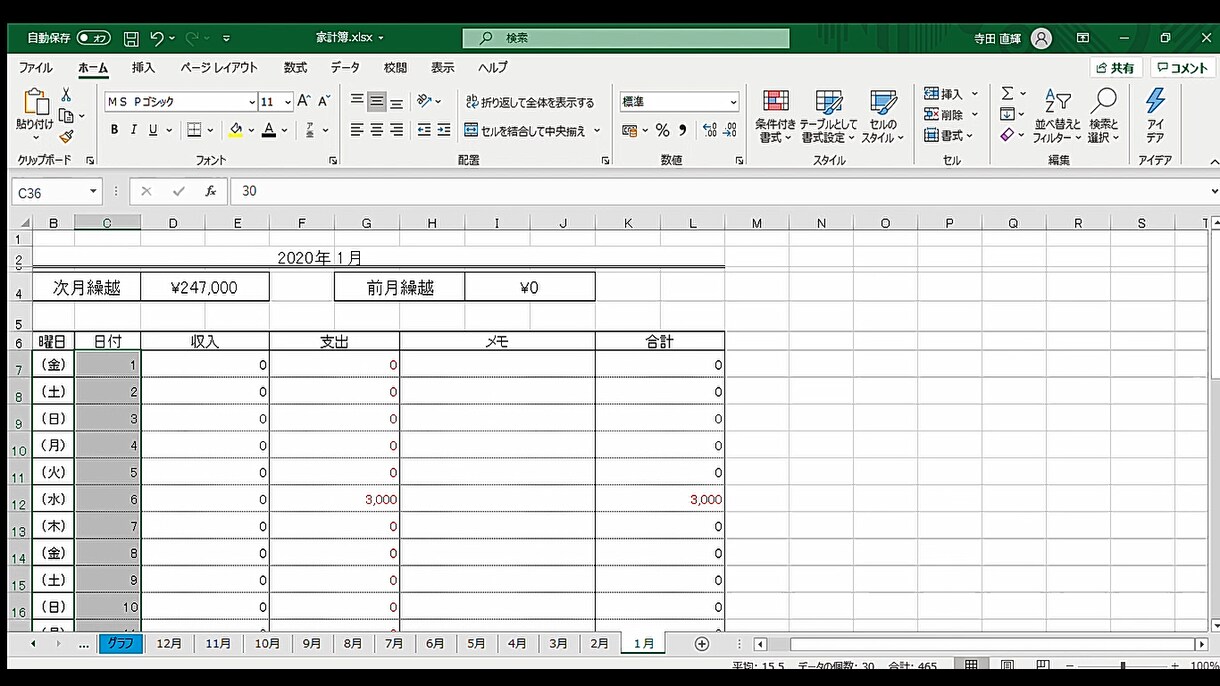This screenshot has height=686, width=1220.
Task: Click the Insert Function fx icon
Action: (210, 191)
